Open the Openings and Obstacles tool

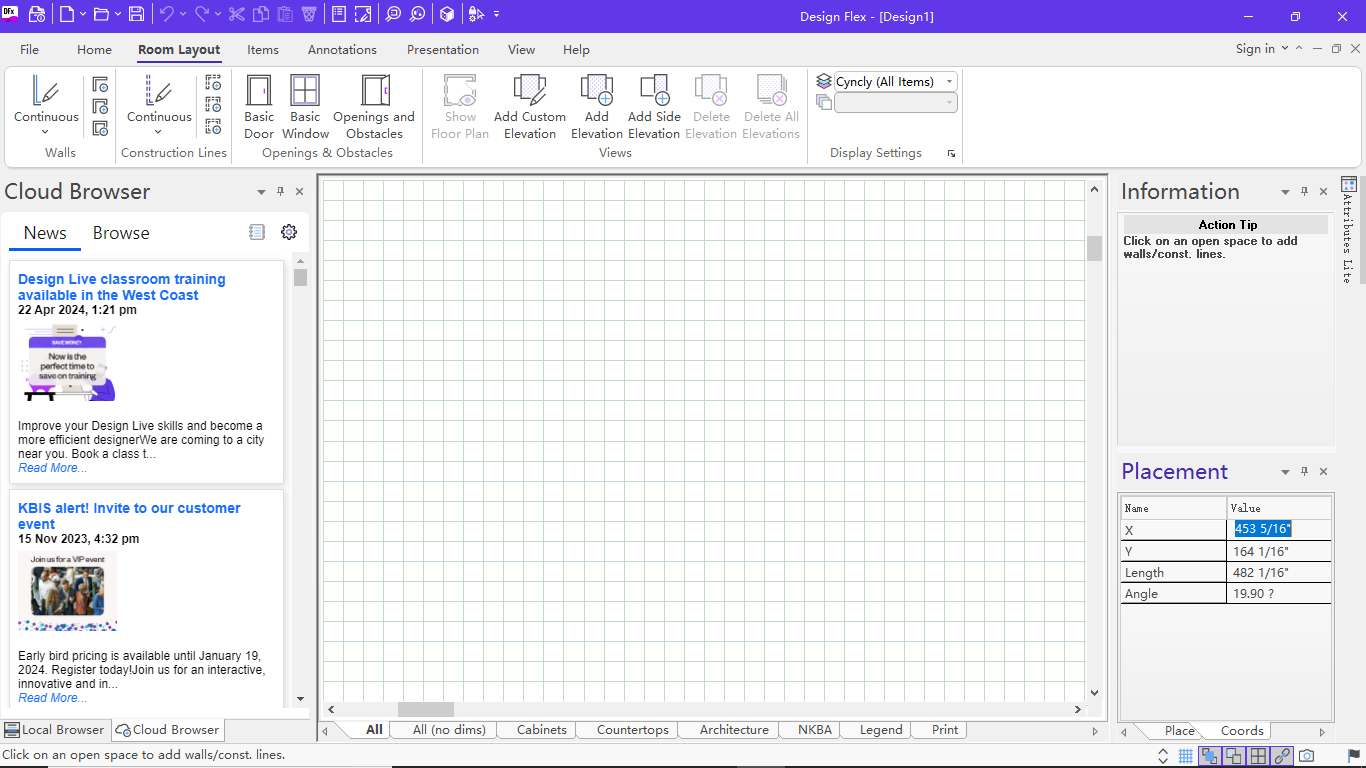point(374,107)
